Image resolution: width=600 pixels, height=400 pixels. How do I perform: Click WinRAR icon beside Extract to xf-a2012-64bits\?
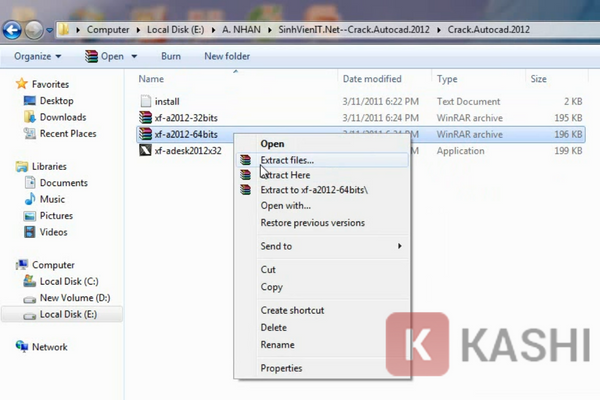tap(245, 190)
